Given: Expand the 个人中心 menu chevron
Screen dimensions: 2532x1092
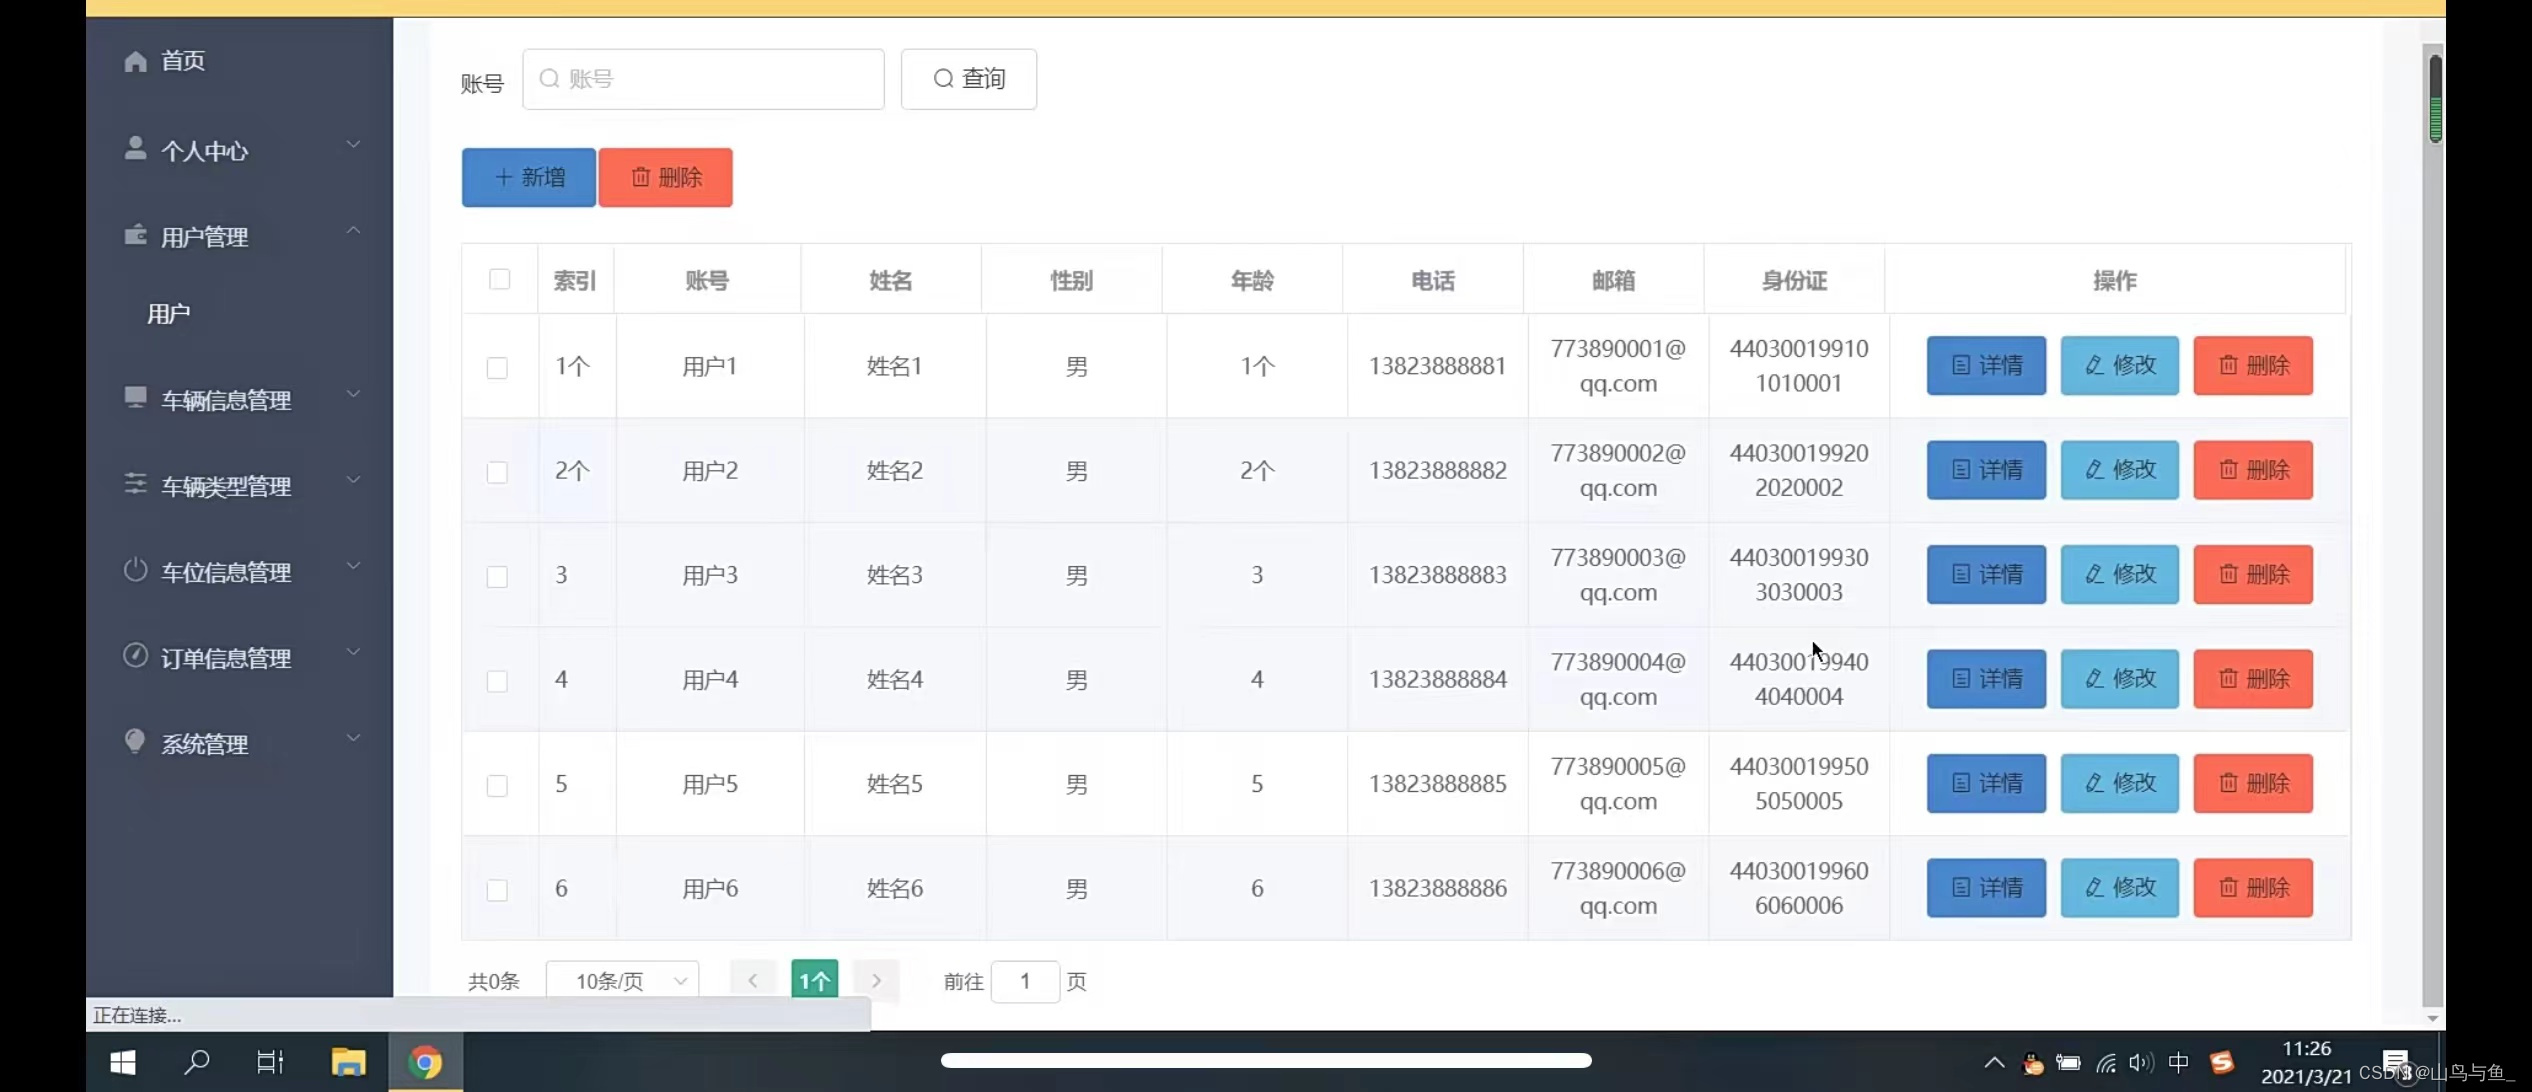Looking at the screenshot, I should point(353,144).
